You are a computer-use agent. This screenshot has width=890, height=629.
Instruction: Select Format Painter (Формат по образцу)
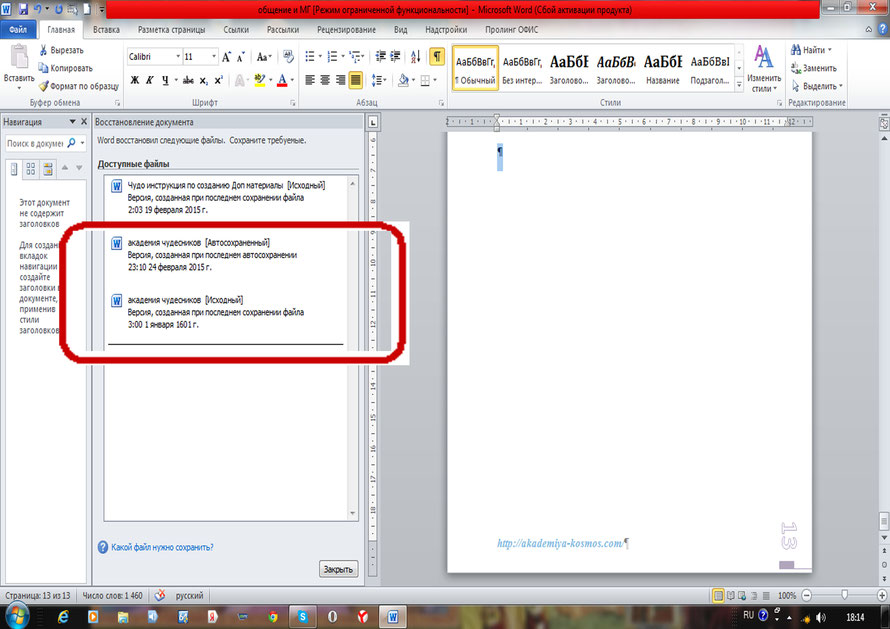[79, 86]
